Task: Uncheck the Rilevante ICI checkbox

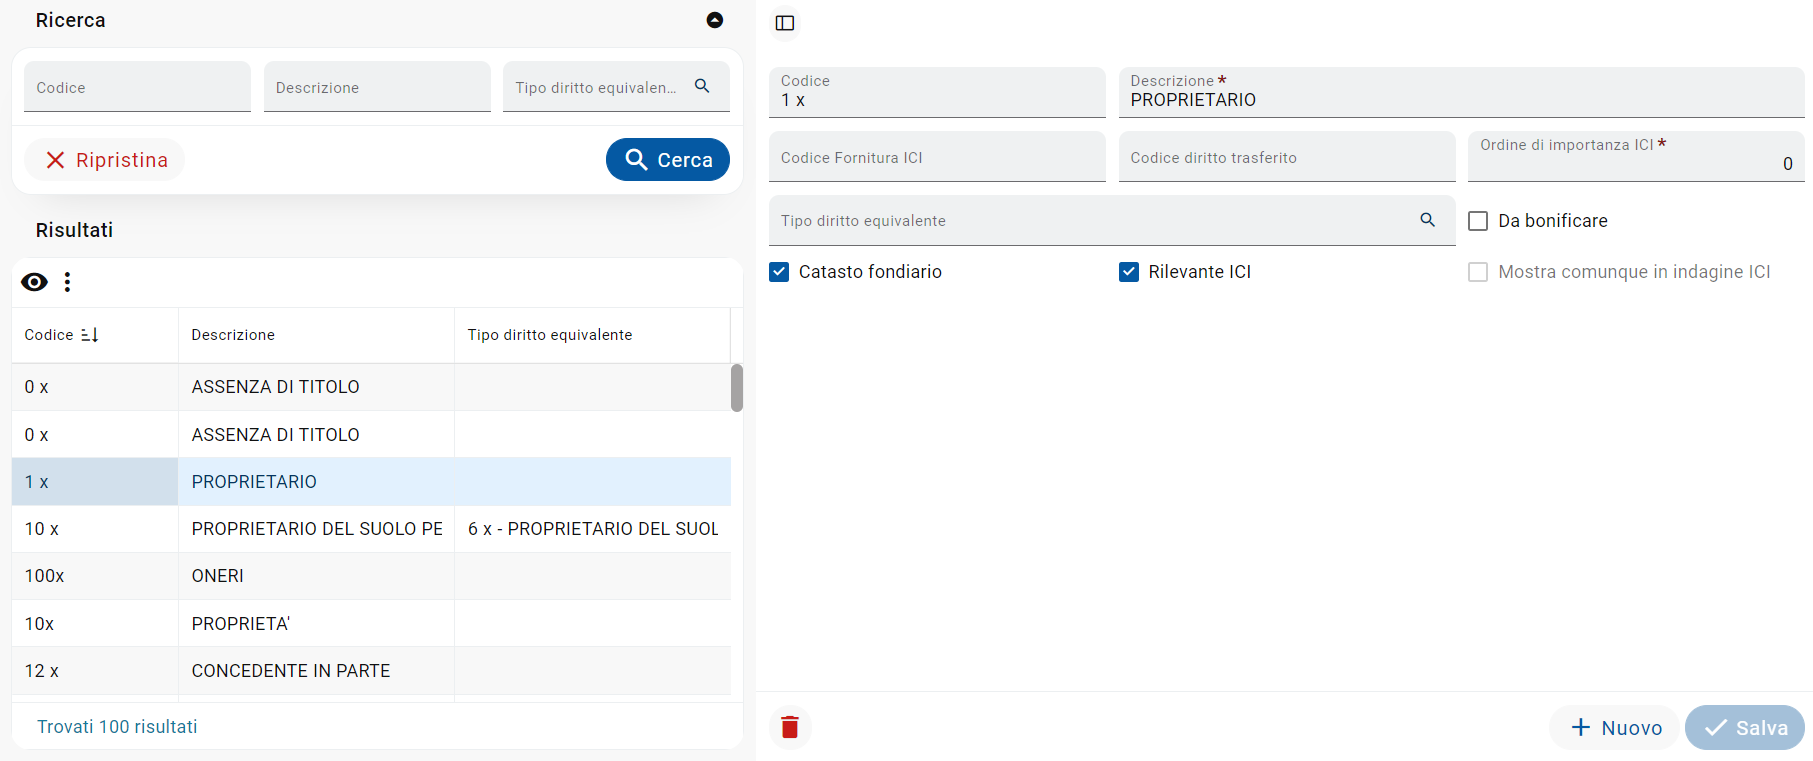Action: [1129, 272]
